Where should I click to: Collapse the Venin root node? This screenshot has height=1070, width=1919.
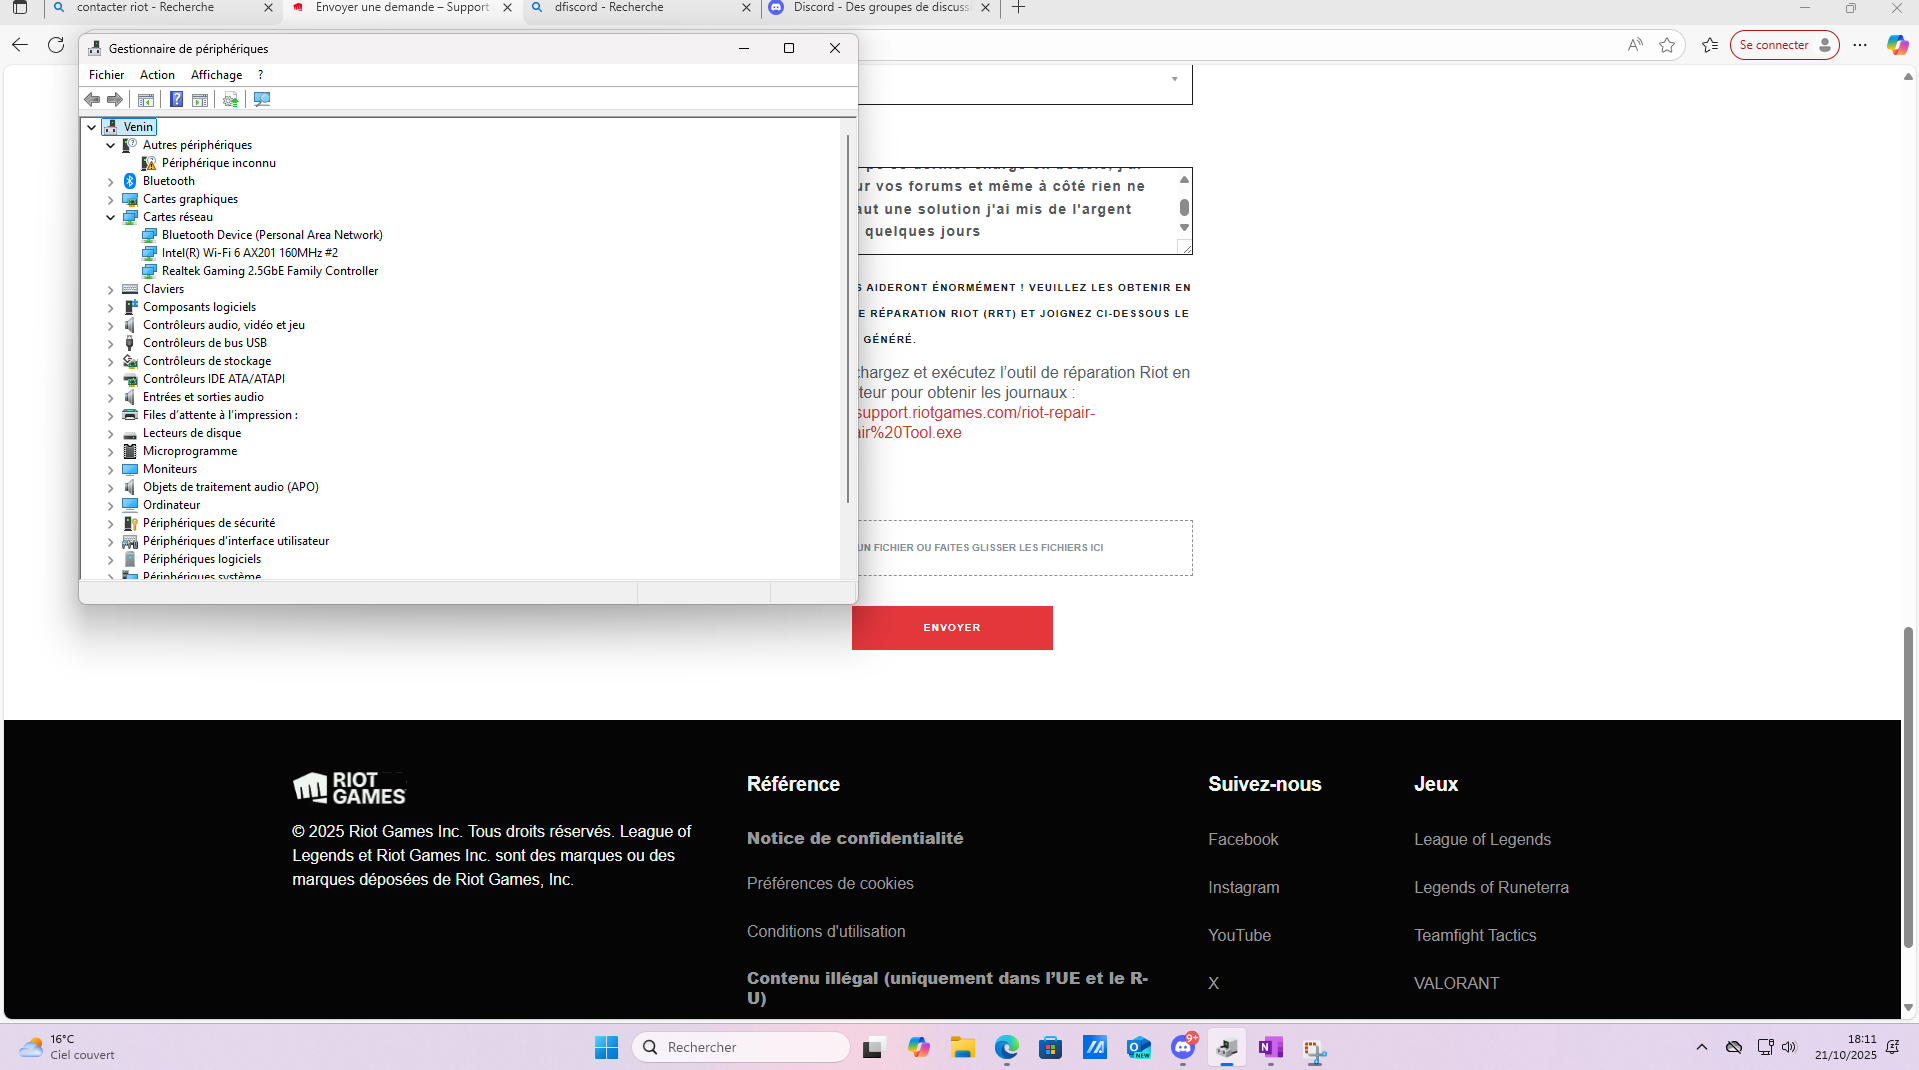92,127
